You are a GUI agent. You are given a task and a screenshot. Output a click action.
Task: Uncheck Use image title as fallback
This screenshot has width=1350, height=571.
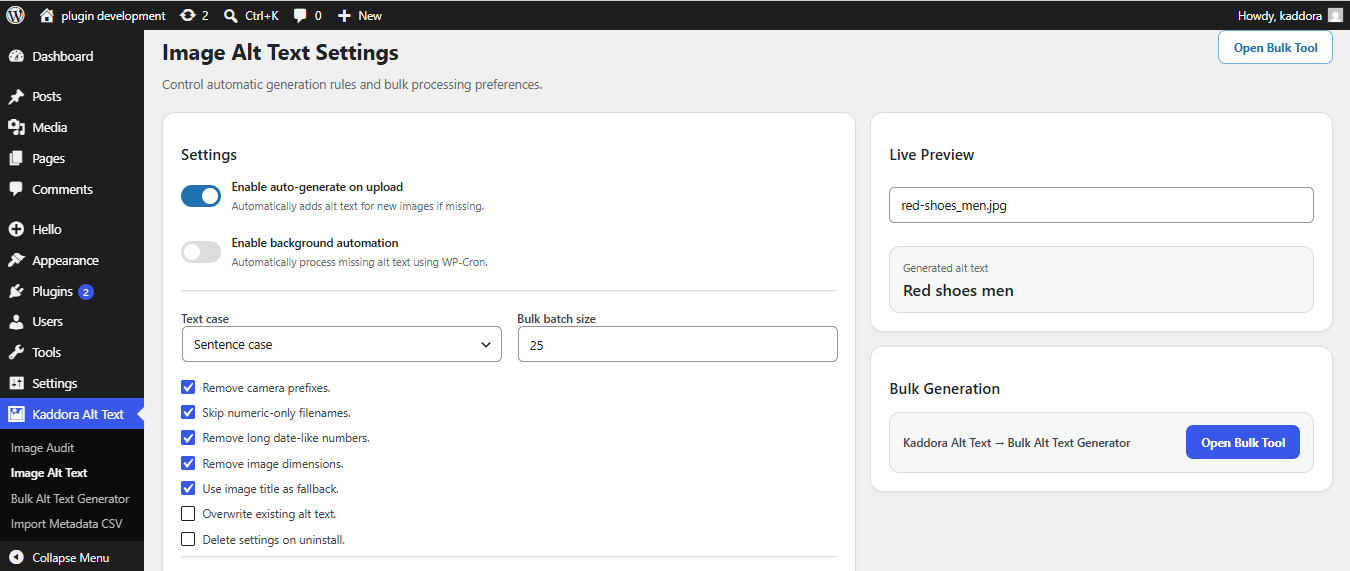point(188,489)
